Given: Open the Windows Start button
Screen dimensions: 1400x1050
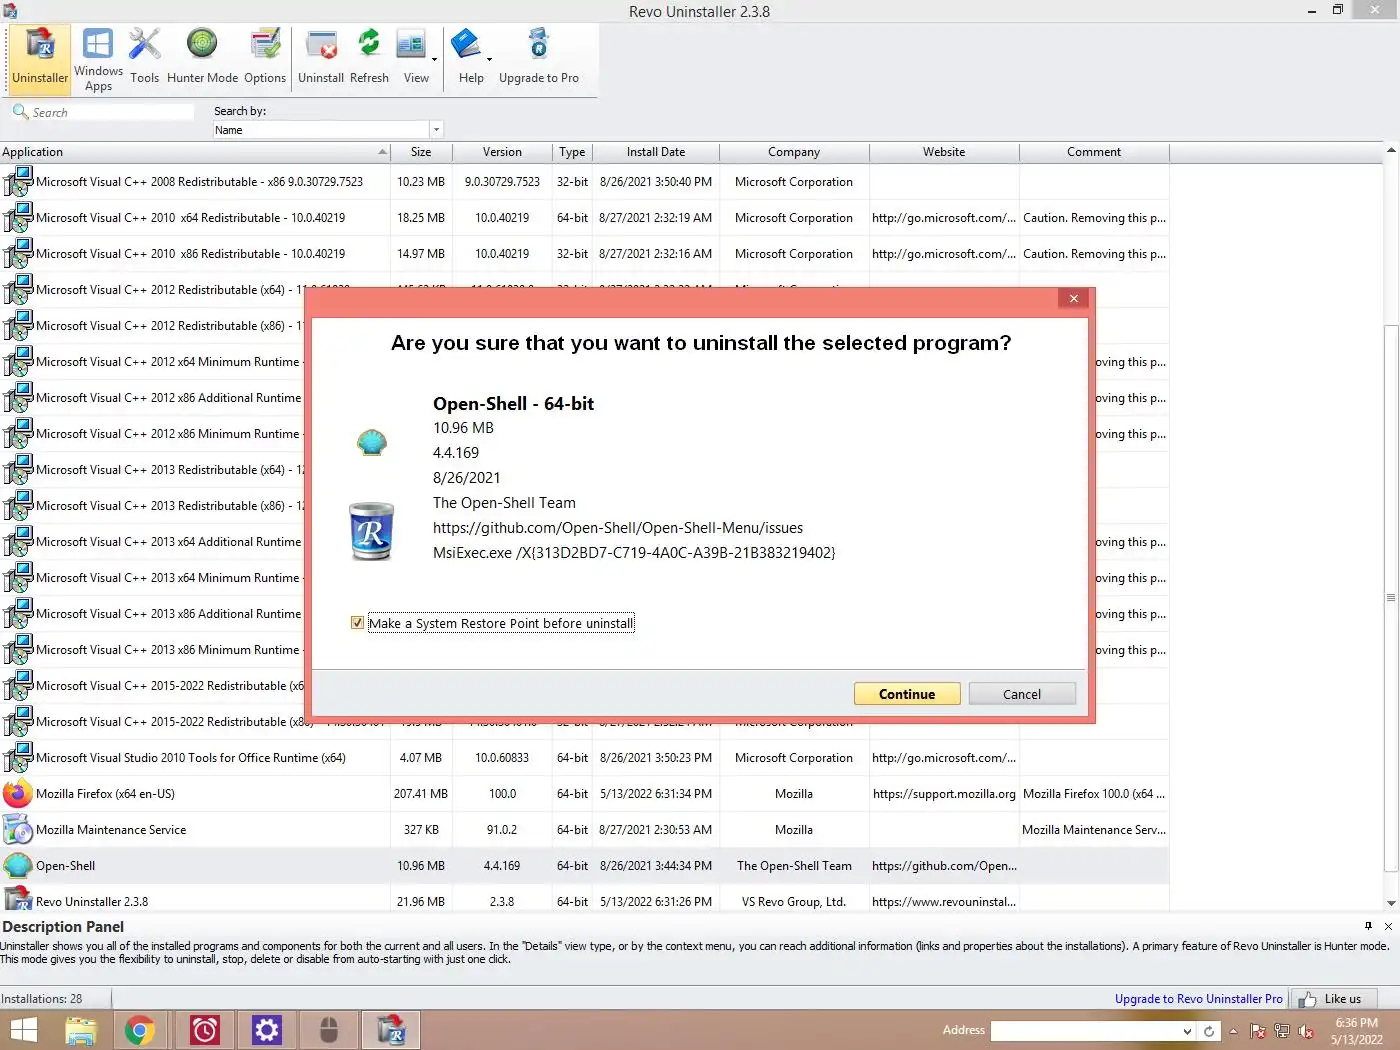Looking at the screenshot, I should click(23, 1030).
